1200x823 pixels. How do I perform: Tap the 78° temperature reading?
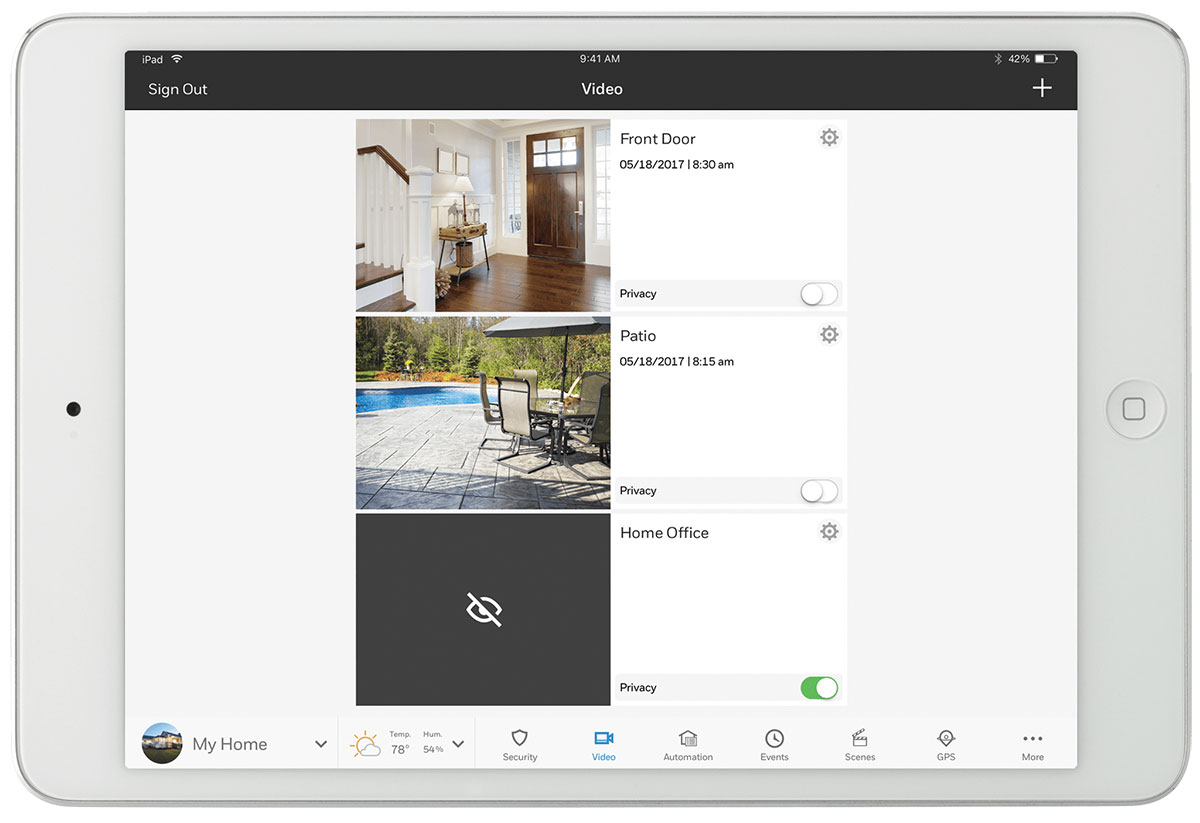[400, 749]
